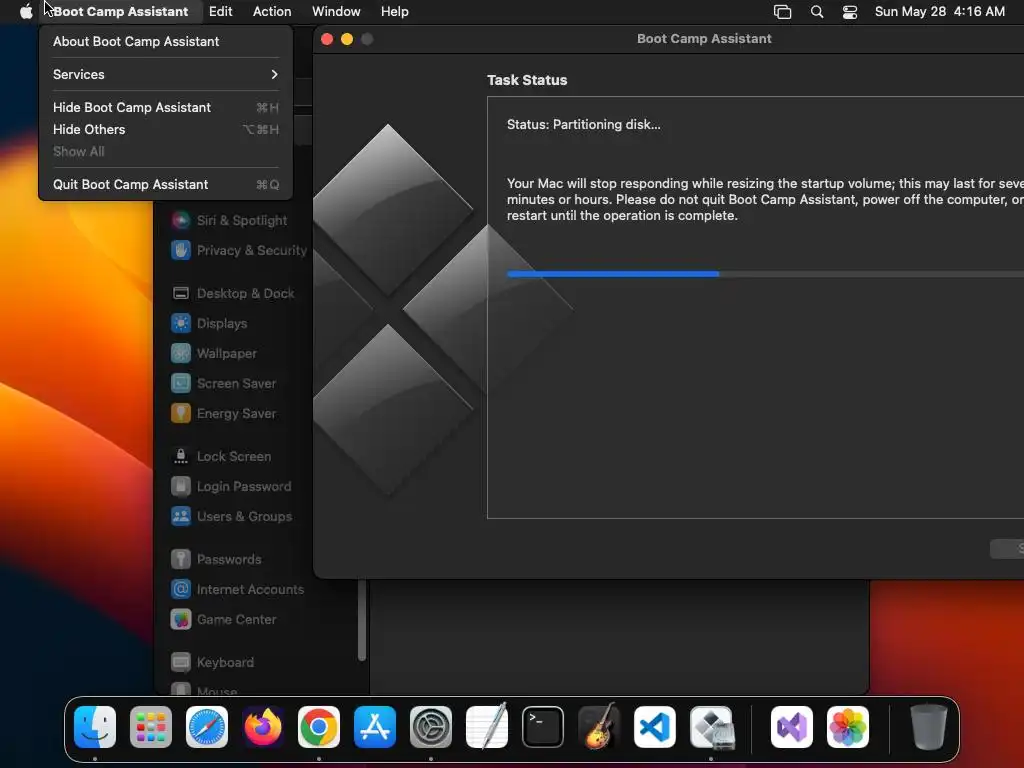
Task: Open the Trash in the Dock
Action: pyautogui.click(x=929, y=727)
